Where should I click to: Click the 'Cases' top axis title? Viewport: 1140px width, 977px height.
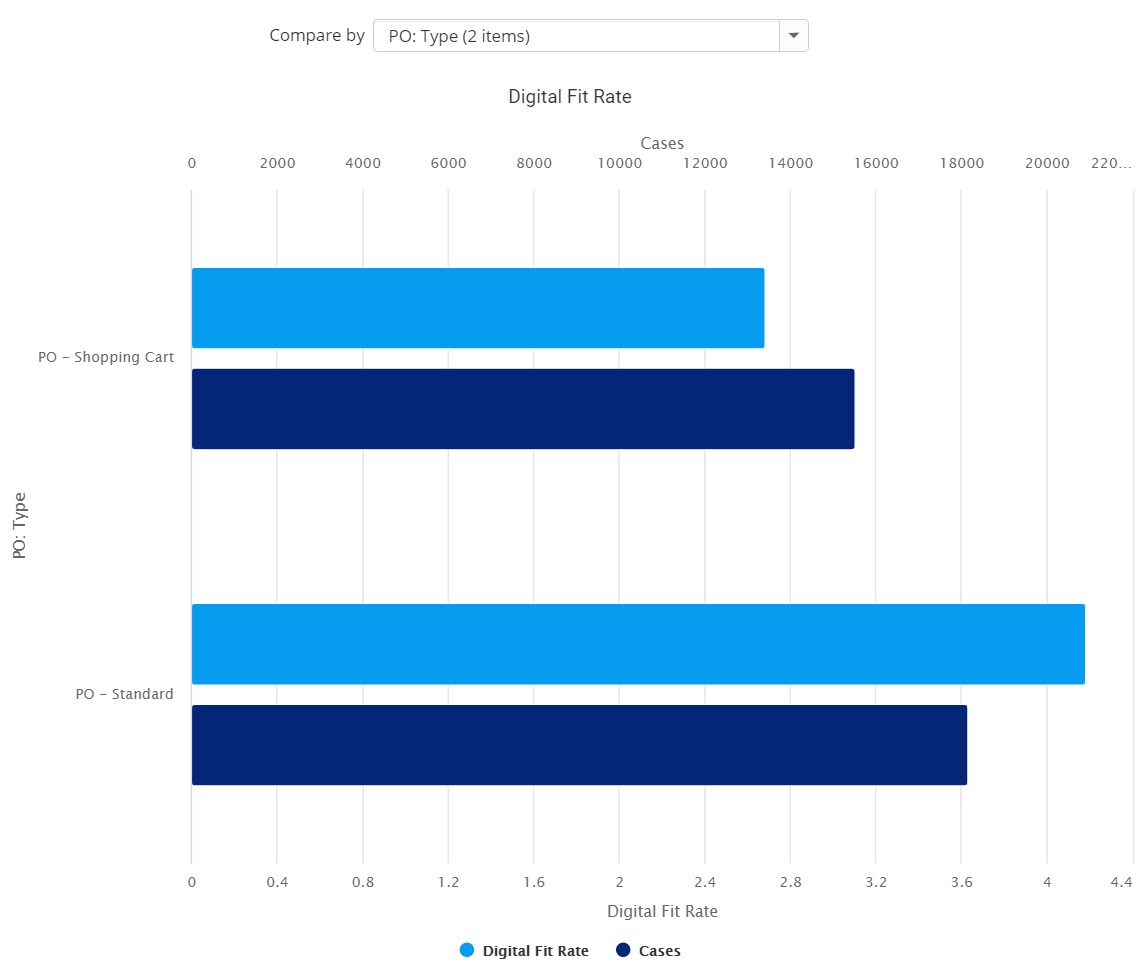tap(662, 143)
